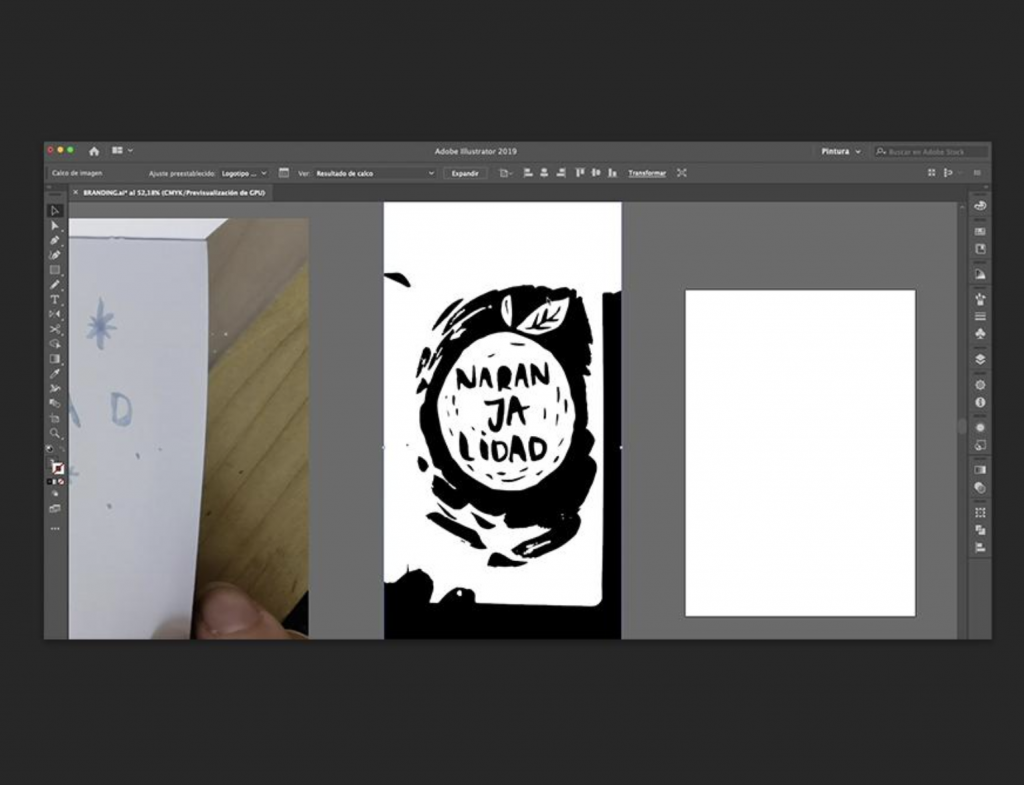Select the Type tool
This screenshot has width=1024, height=785.
tap(55, 300)
